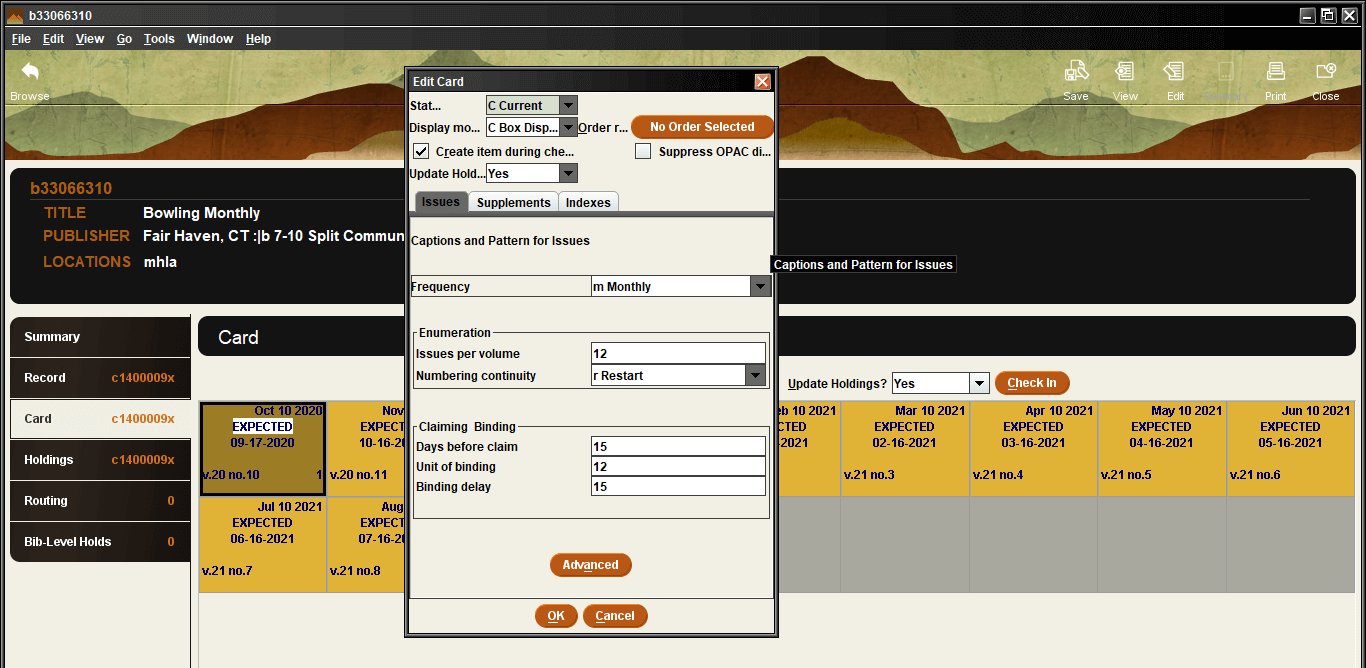Click the No Order Selected button

pos(702,127)
